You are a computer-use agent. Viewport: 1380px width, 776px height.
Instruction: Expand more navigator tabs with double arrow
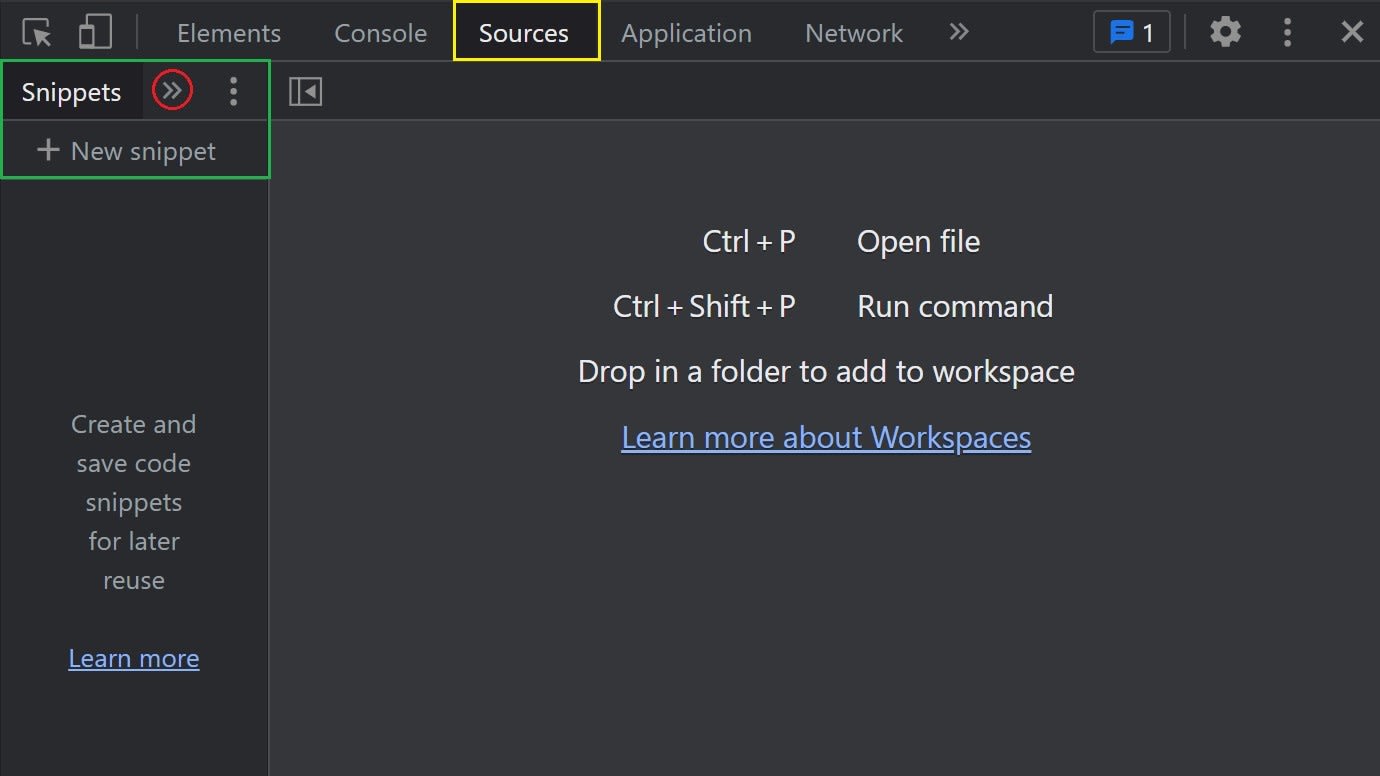tap(171, 90)
